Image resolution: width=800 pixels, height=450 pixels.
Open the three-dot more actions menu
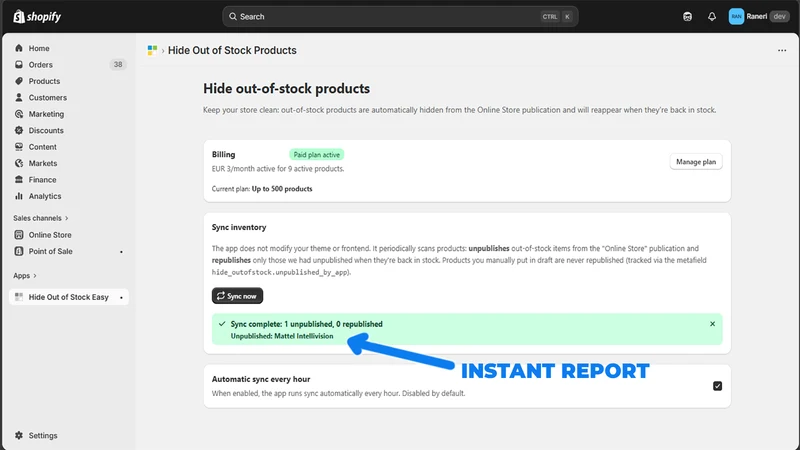tap(782, 50)
